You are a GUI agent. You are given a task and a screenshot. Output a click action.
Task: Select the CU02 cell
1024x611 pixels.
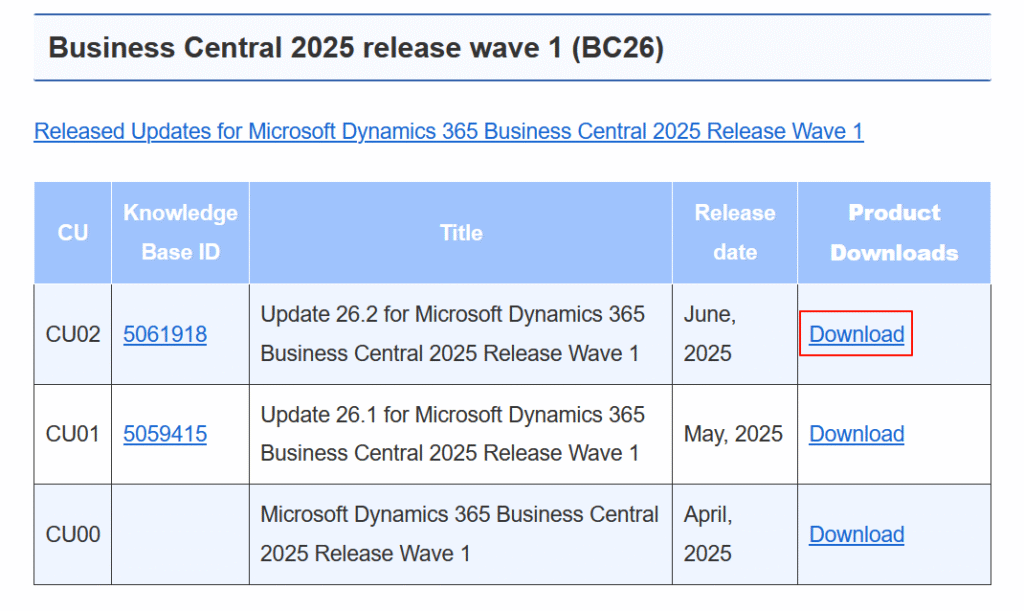[x=72, y=334]
